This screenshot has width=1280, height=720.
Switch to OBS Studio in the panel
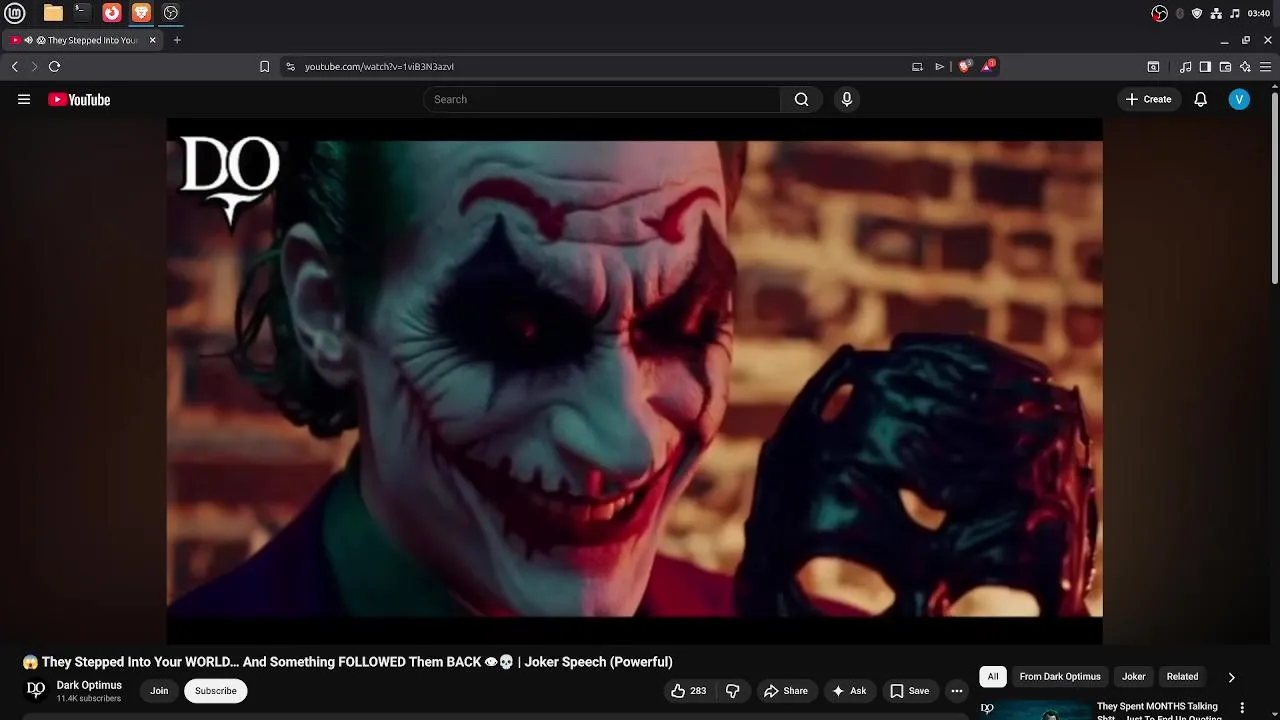(171, 13)
